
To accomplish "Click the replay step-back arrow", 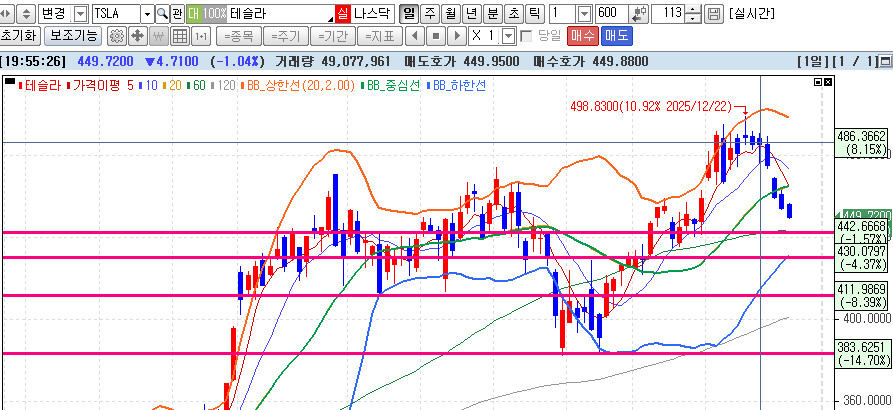I will coord(415,36).
